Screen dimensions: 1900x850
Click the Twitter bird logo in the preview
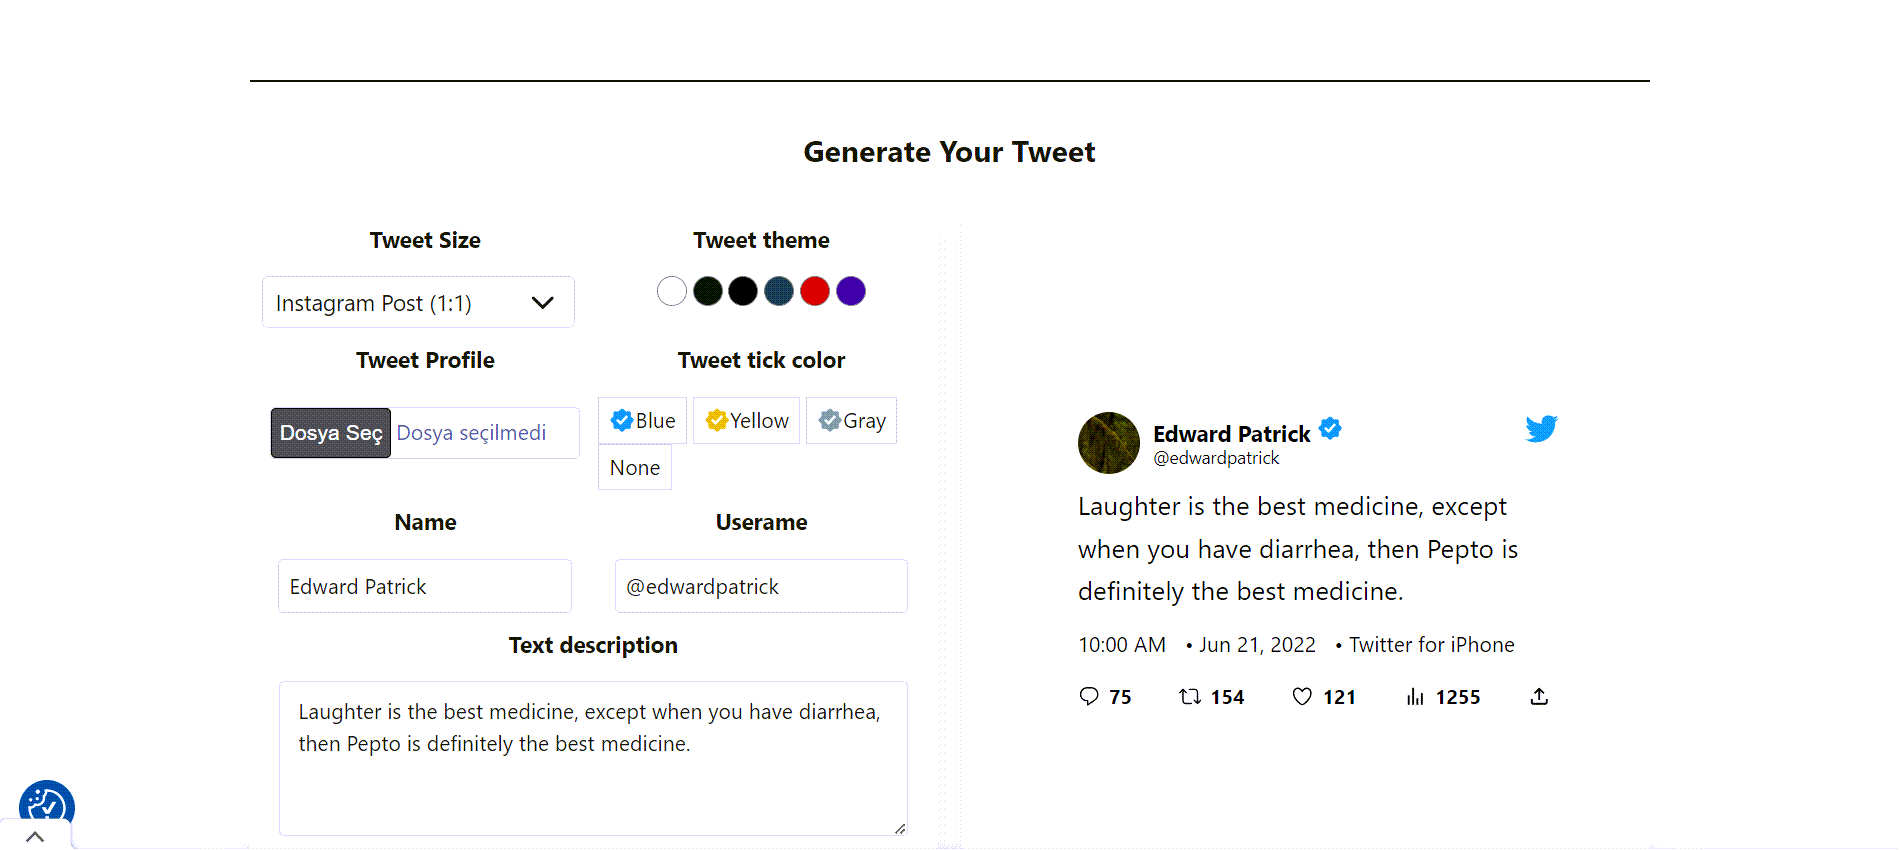click(x=1541, y=428)
